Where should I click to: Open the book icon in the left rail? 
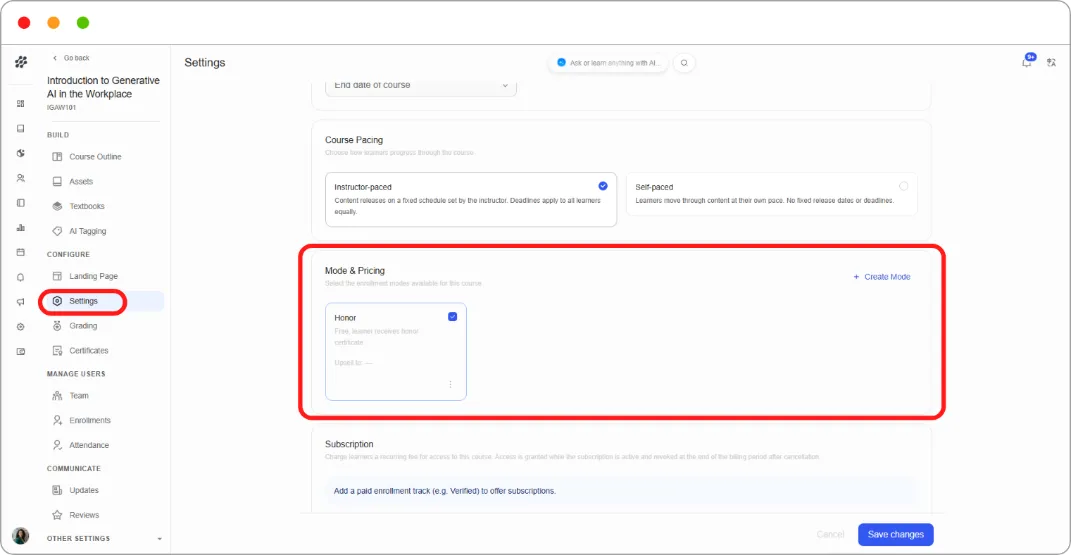[20, 128]
